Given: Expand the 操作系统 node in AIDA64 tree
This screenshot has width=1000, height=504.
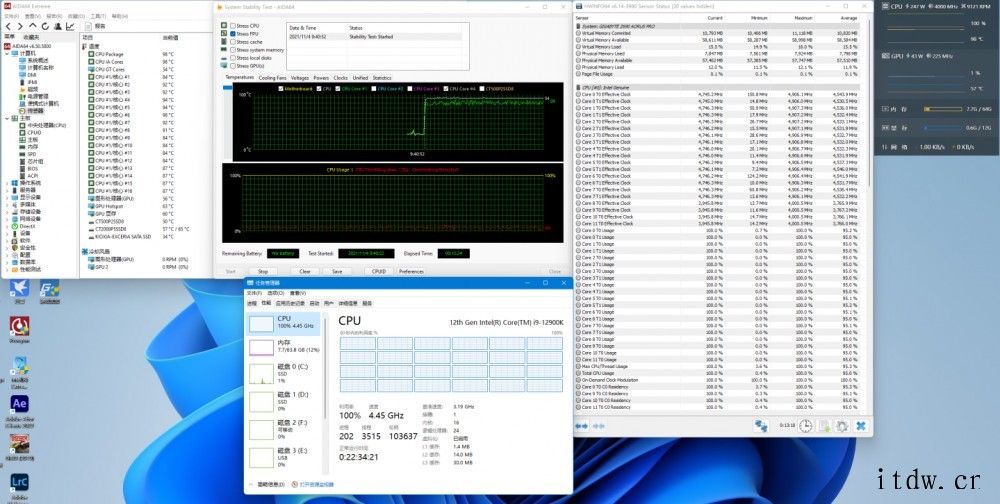Looking at the screenshot, I should [7, 182].
